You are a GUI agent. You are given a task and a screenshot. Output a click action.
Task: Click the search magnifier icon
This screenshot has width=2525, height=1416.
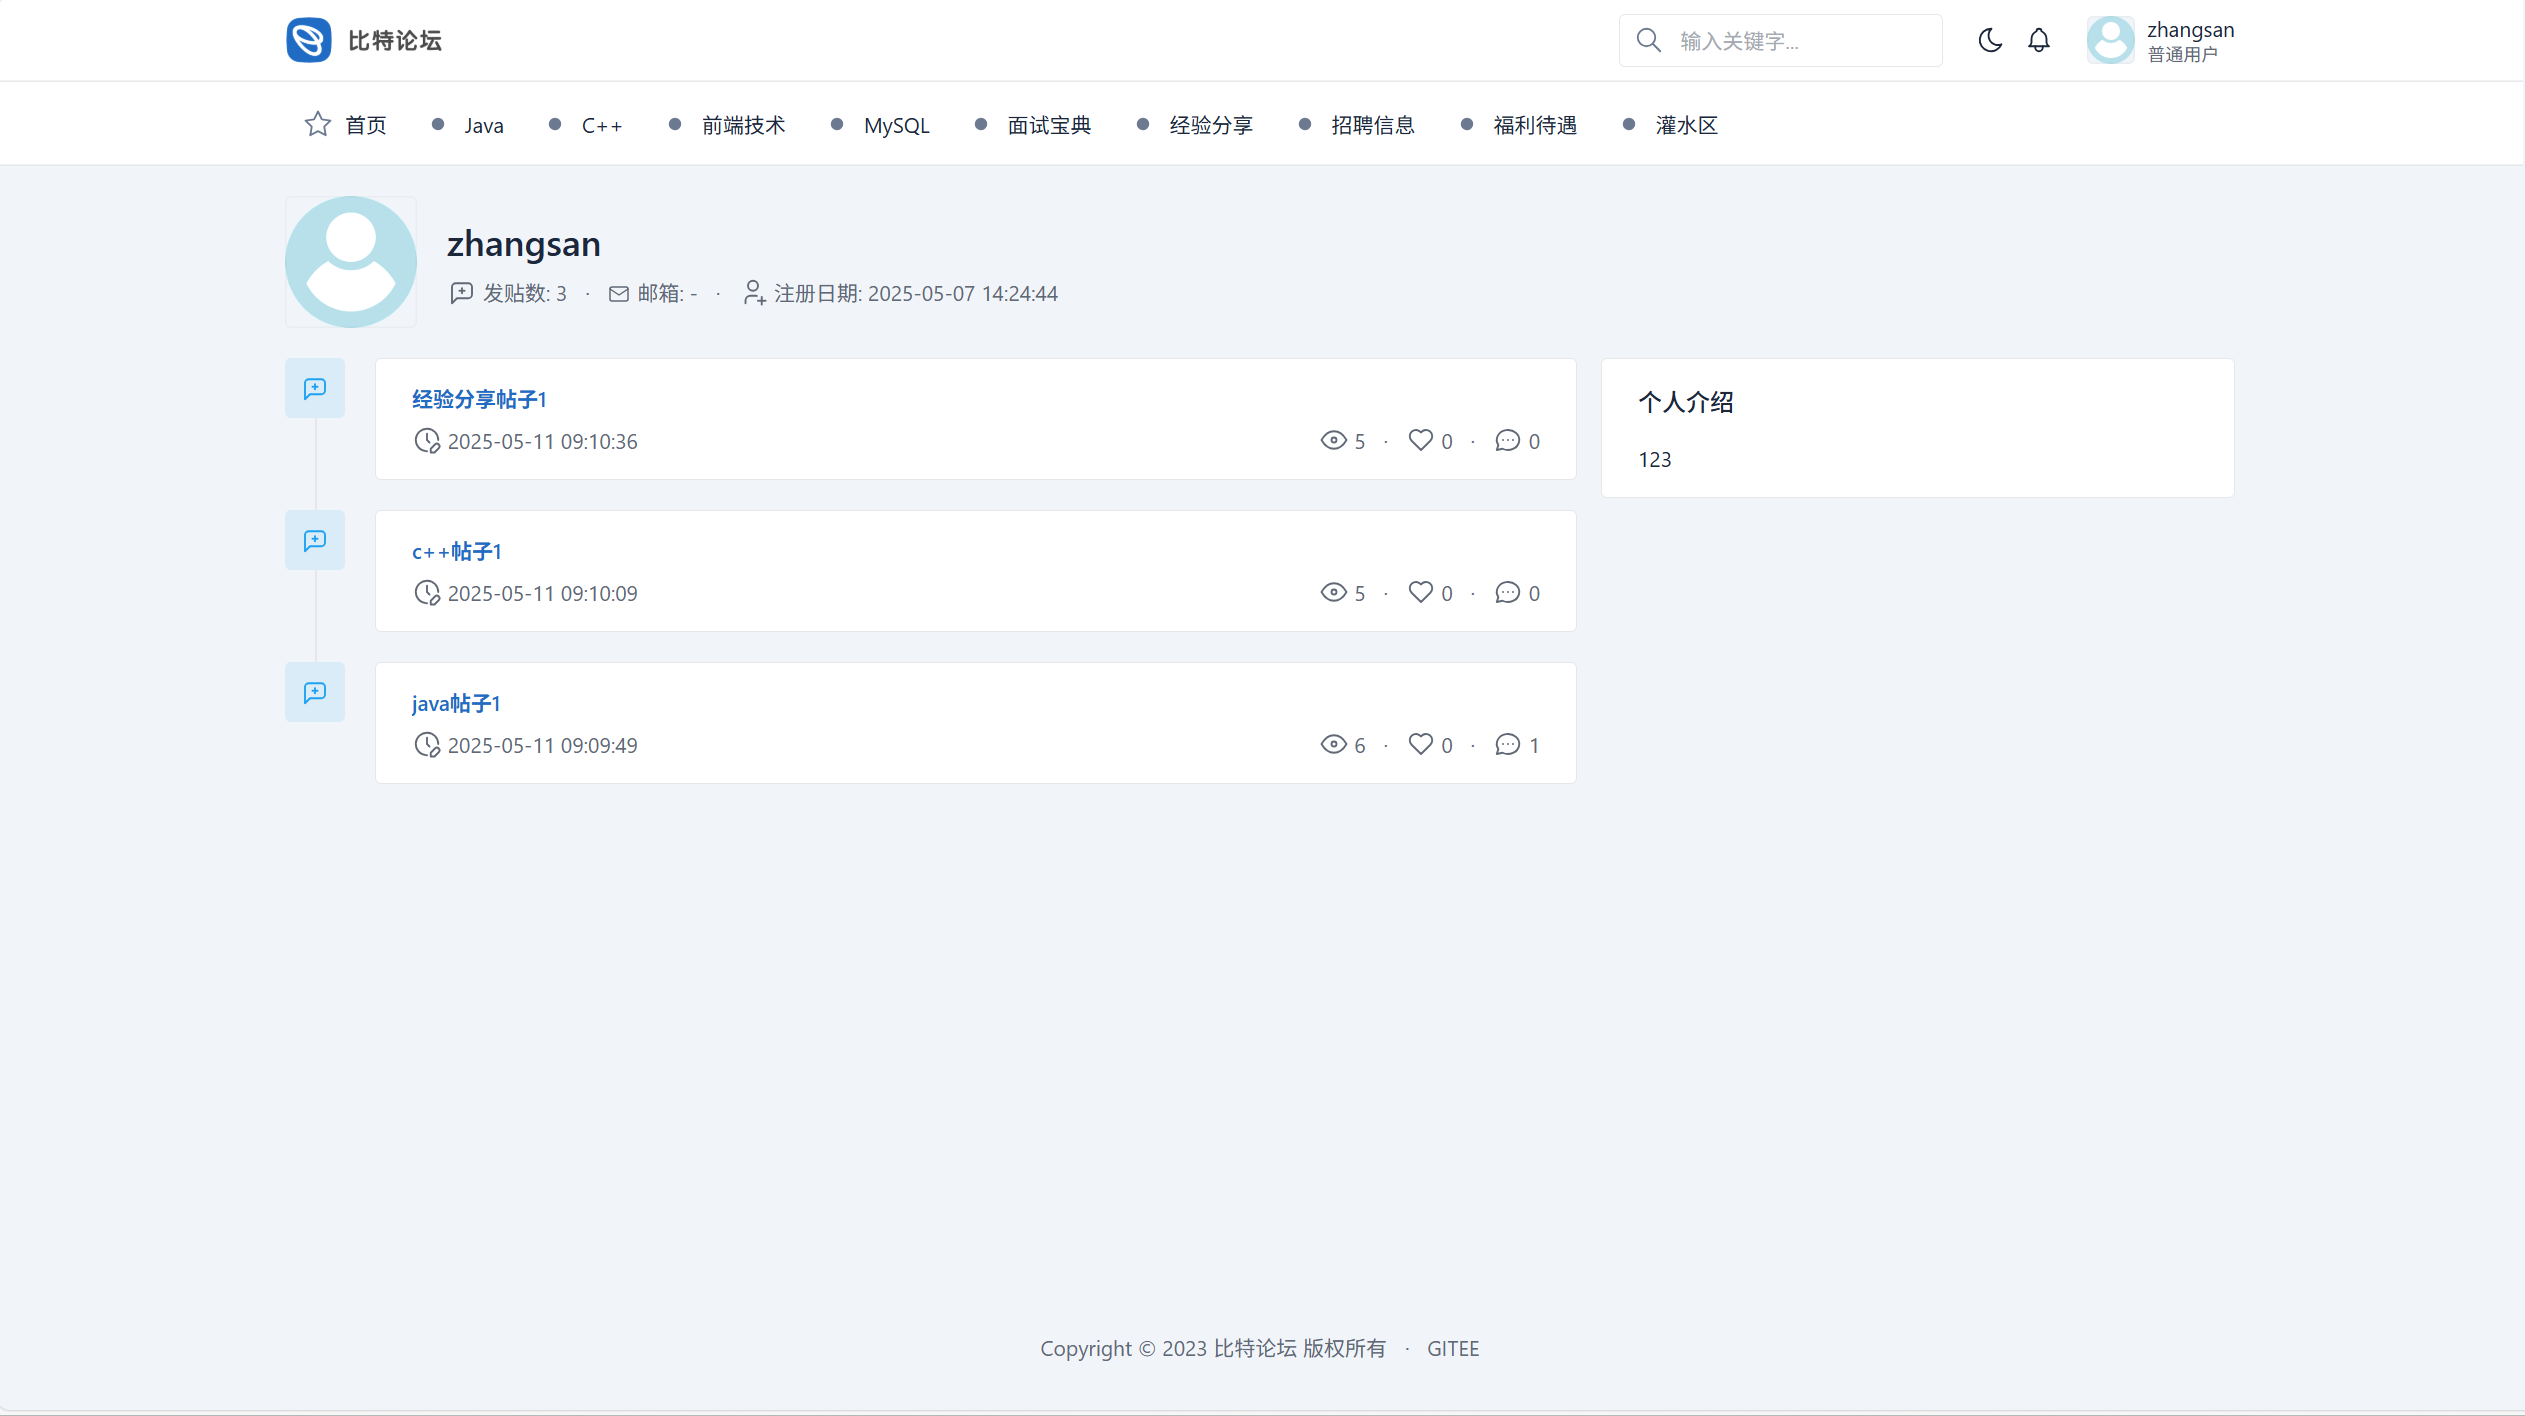click(x=1648, y=40)
